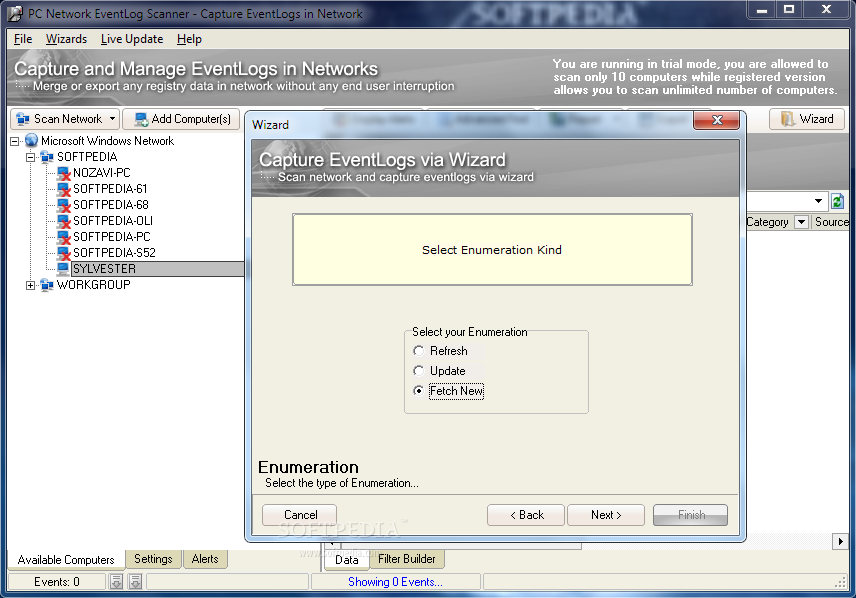The height and width of the screenshot is (598, 856).
Task: Open the Scan Network dropdown arrow
Action: [112, 119]
